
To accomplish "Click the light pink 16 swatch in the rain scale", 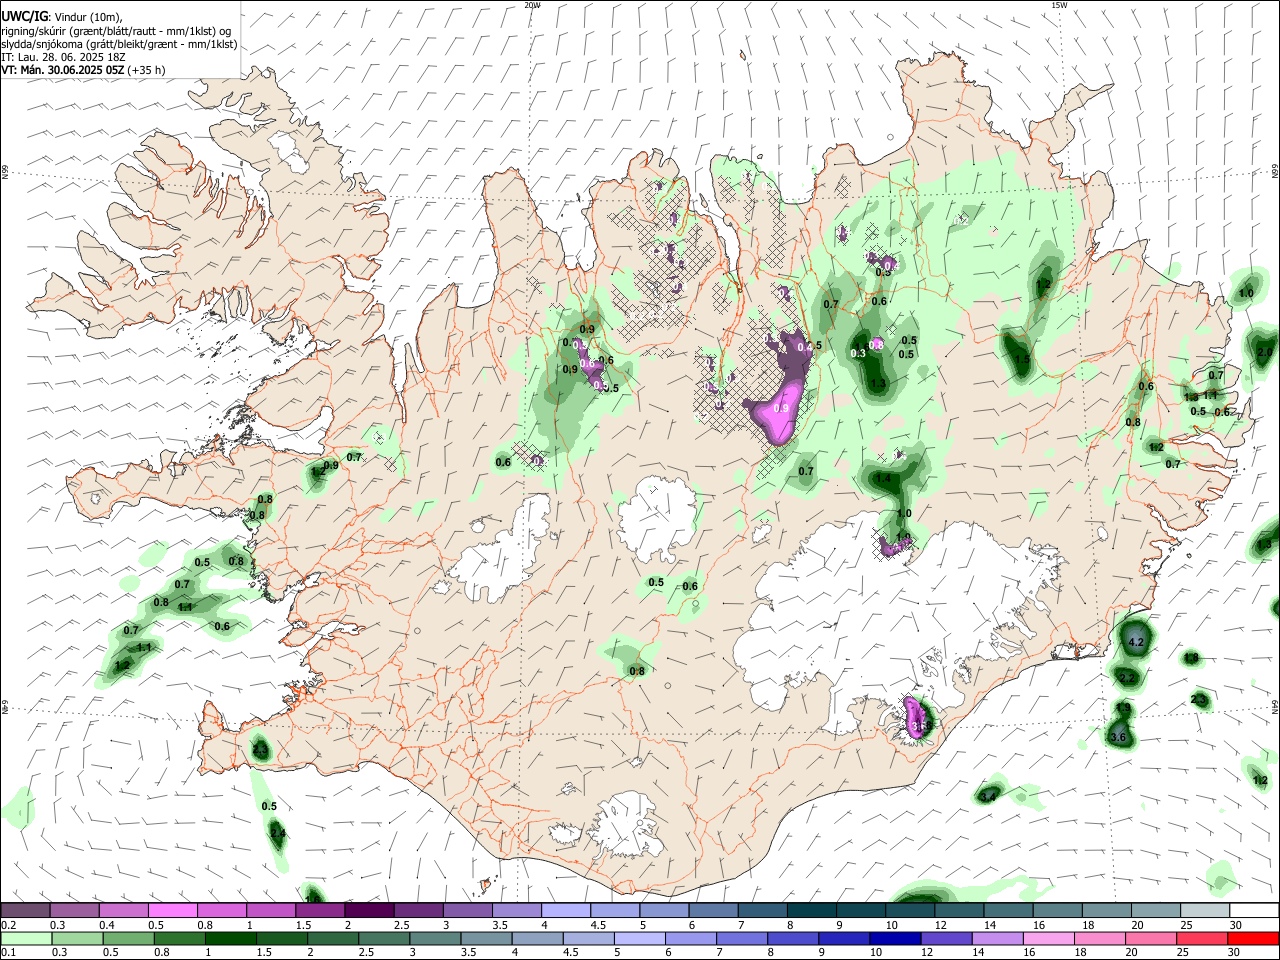I will click(x=1049, y=938).
